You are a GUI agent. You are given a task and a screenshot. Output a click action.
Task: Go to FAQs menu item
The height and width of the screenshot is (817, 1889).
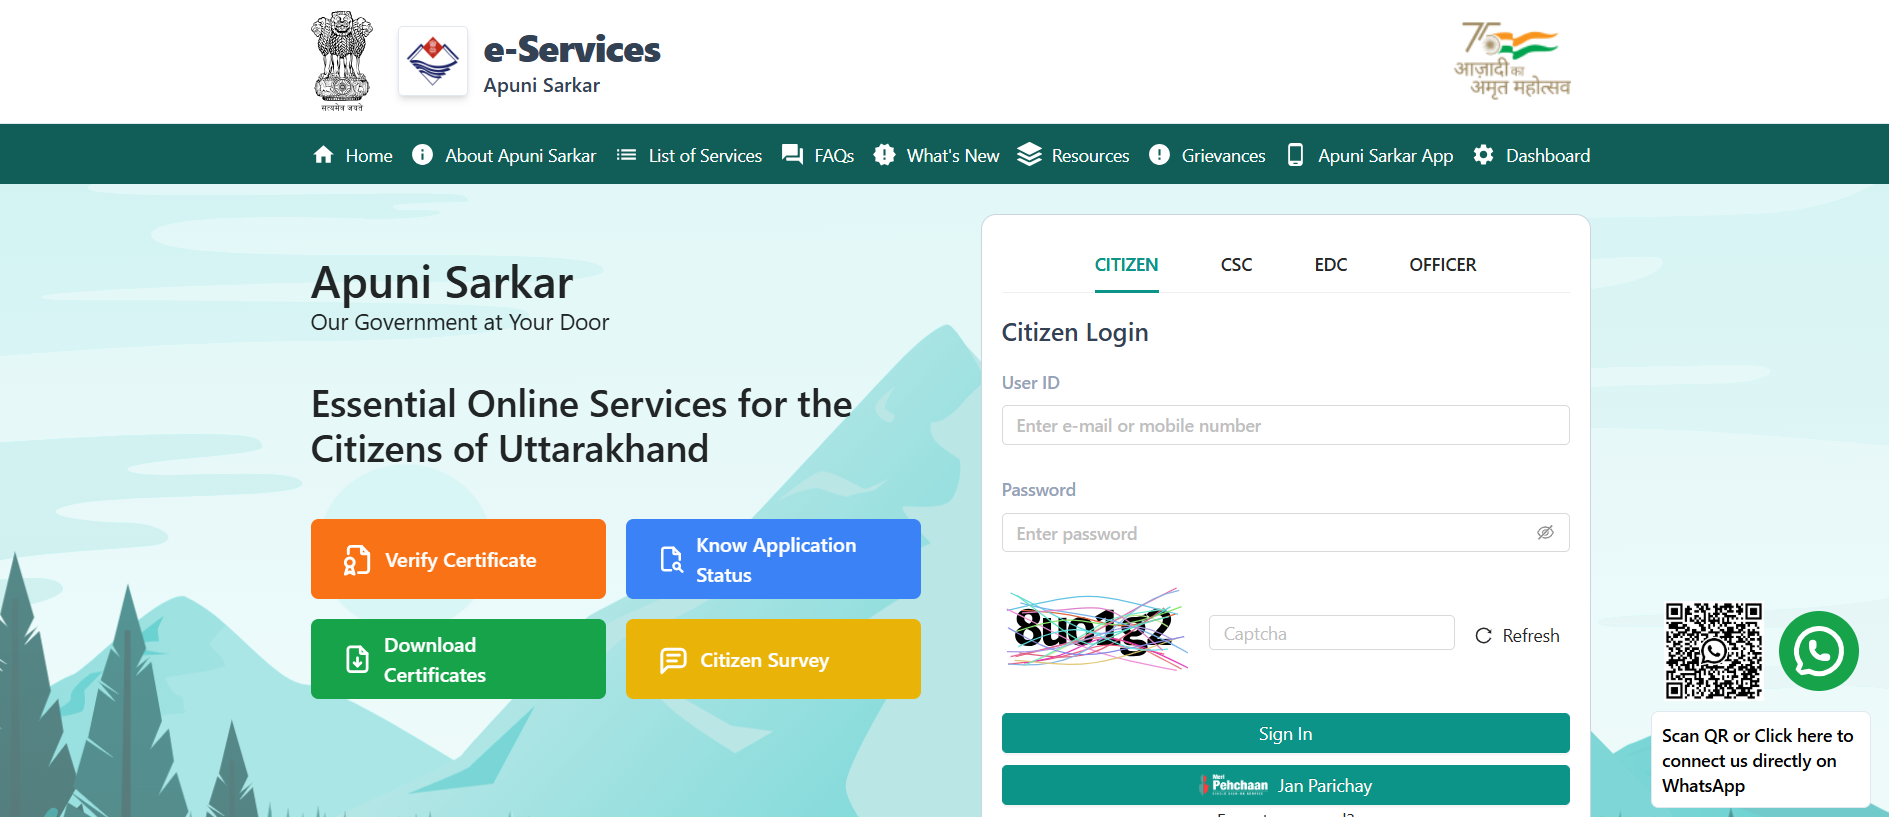pyautogui.click(x=818, y=155)
